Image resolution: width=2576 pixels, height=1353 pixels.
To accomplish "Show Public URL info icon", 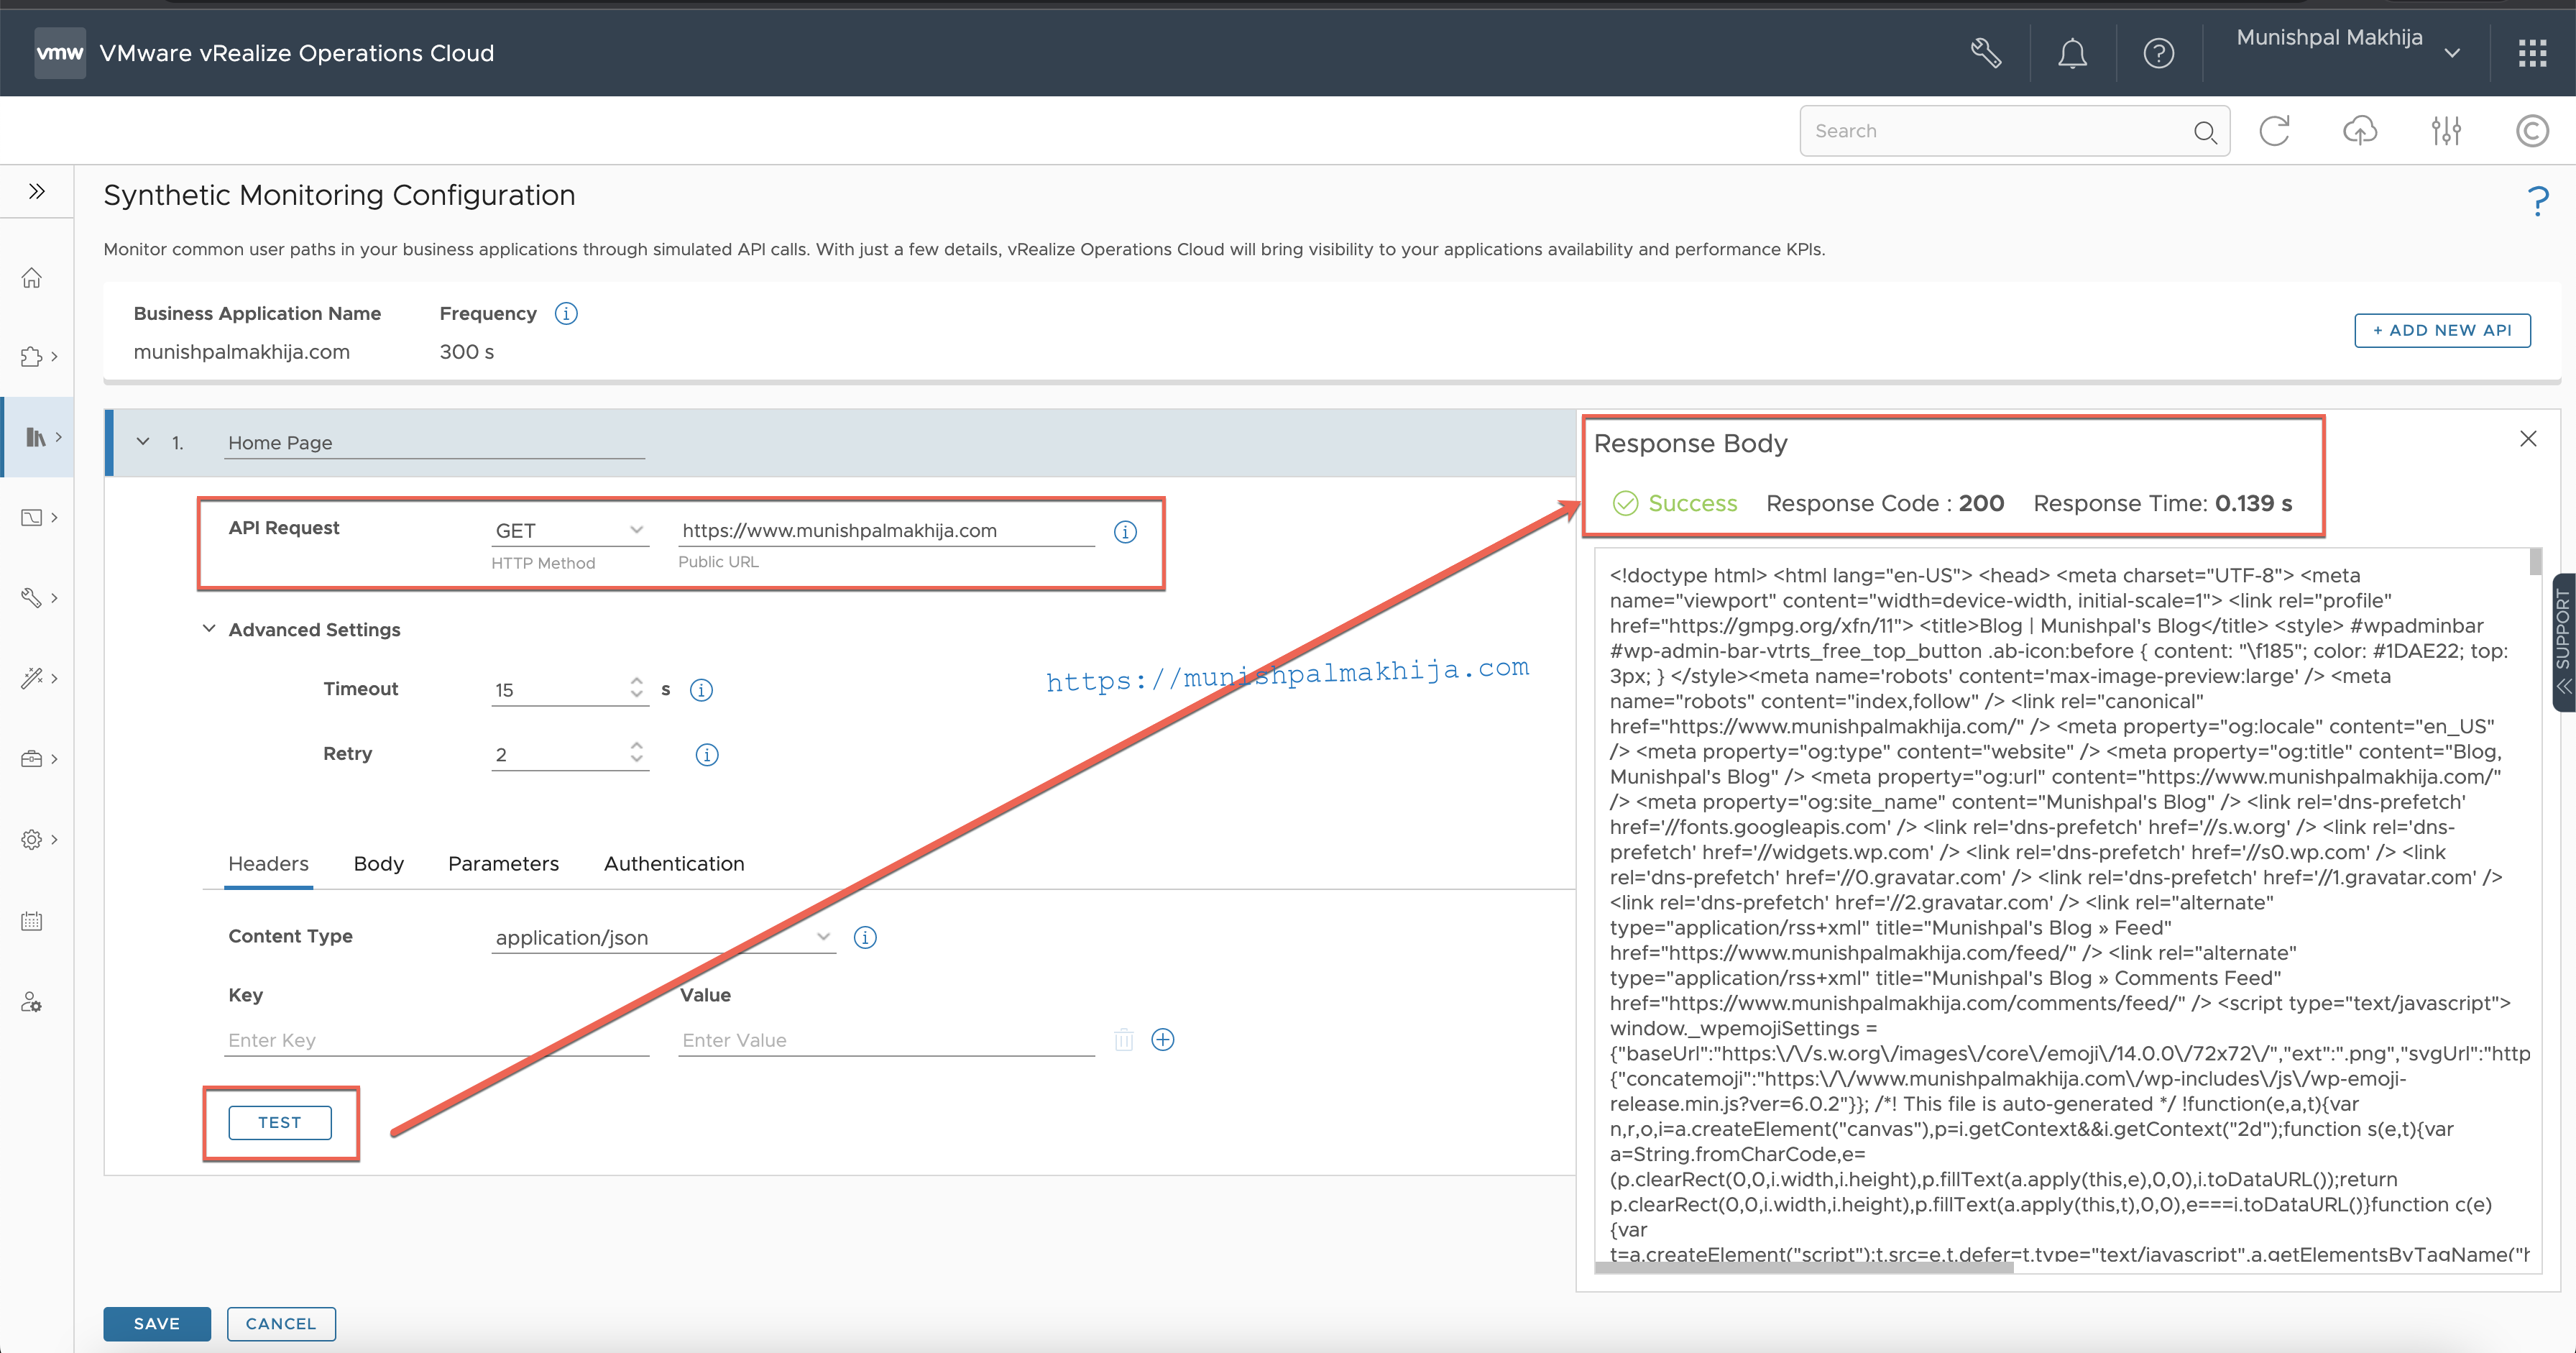I will pos(1125,532).
